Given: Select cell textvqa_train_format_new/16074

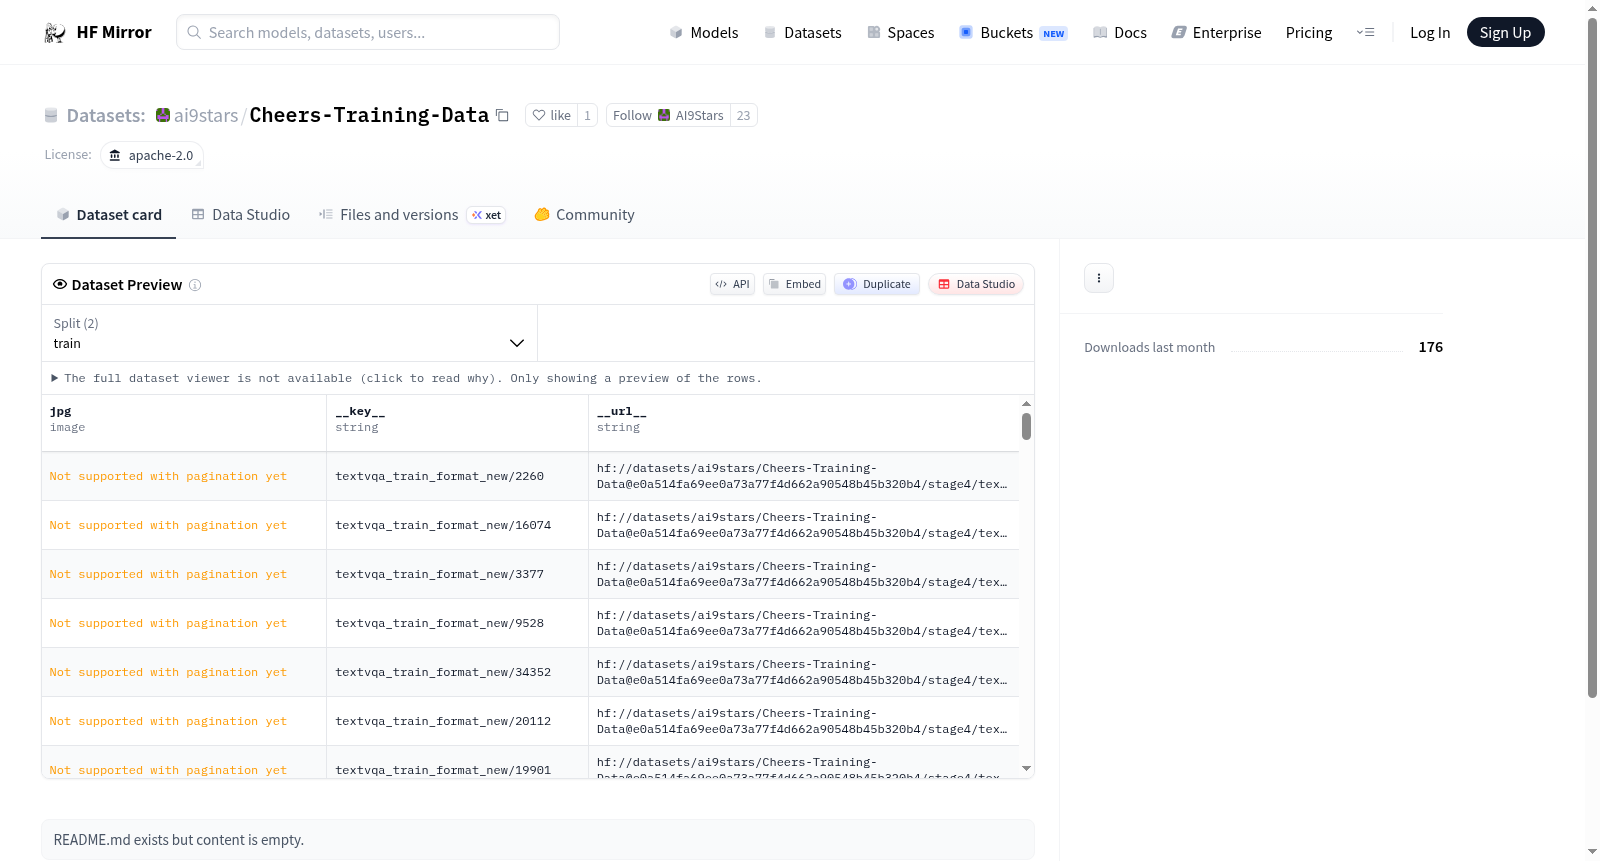Looking at the screenshot, I should click(457, 526).
